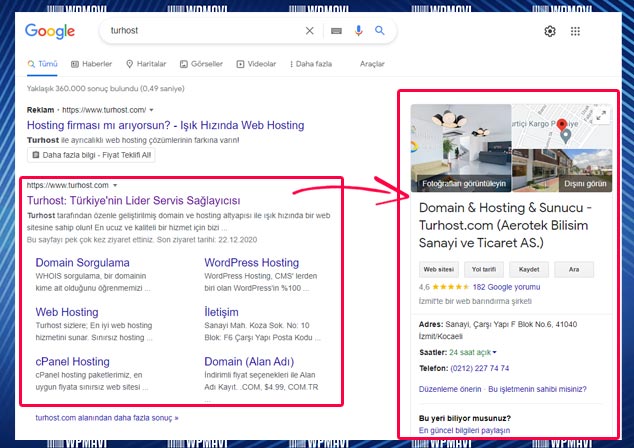Click the Yol tarifi button
The image size is (634, 448).
(484, 269)
